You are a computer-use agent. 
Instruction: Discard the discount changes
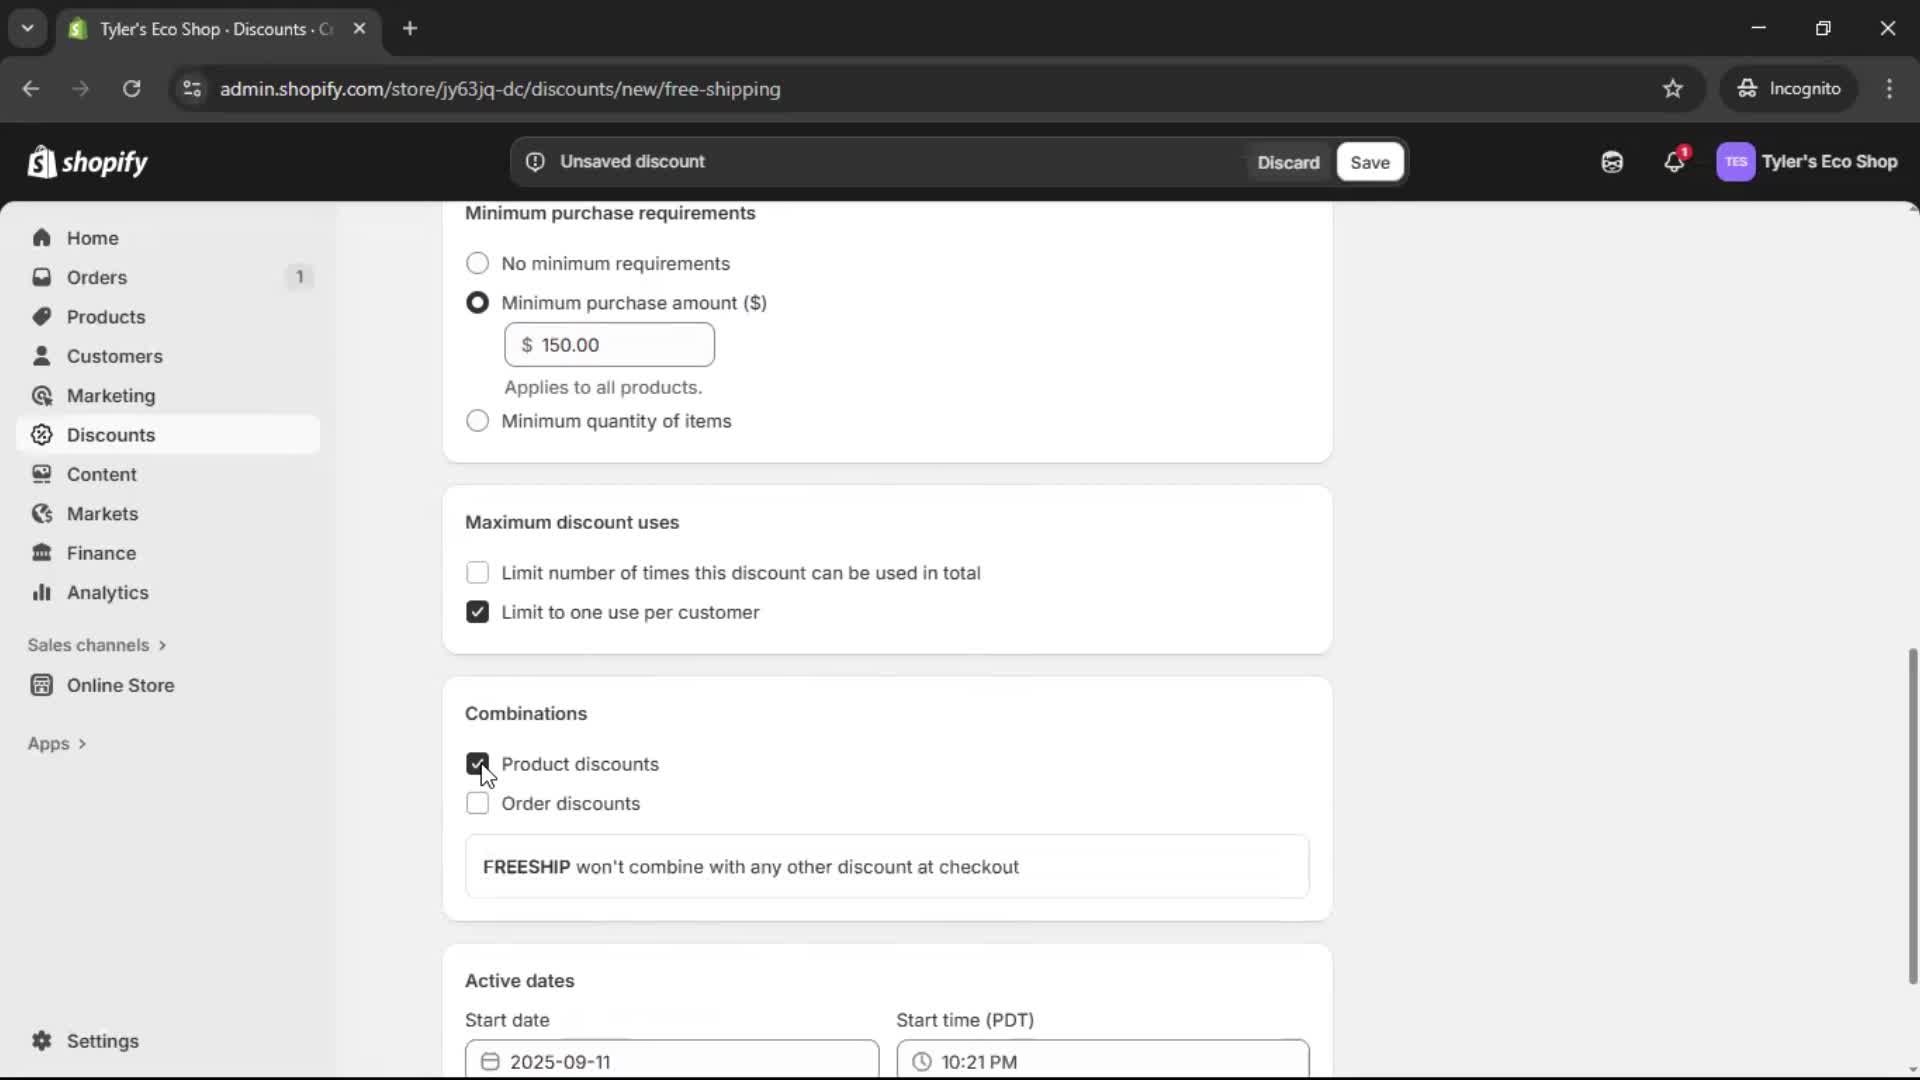1288,161
